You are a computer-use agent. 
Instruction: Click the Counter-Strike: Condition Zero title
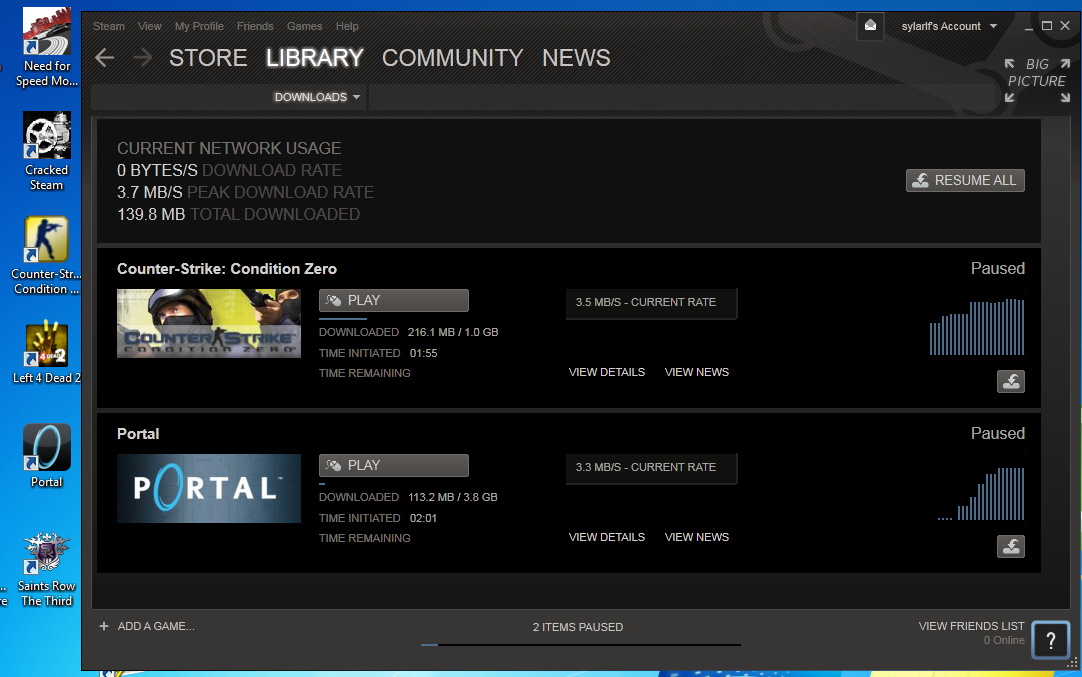tap(226, 269)
